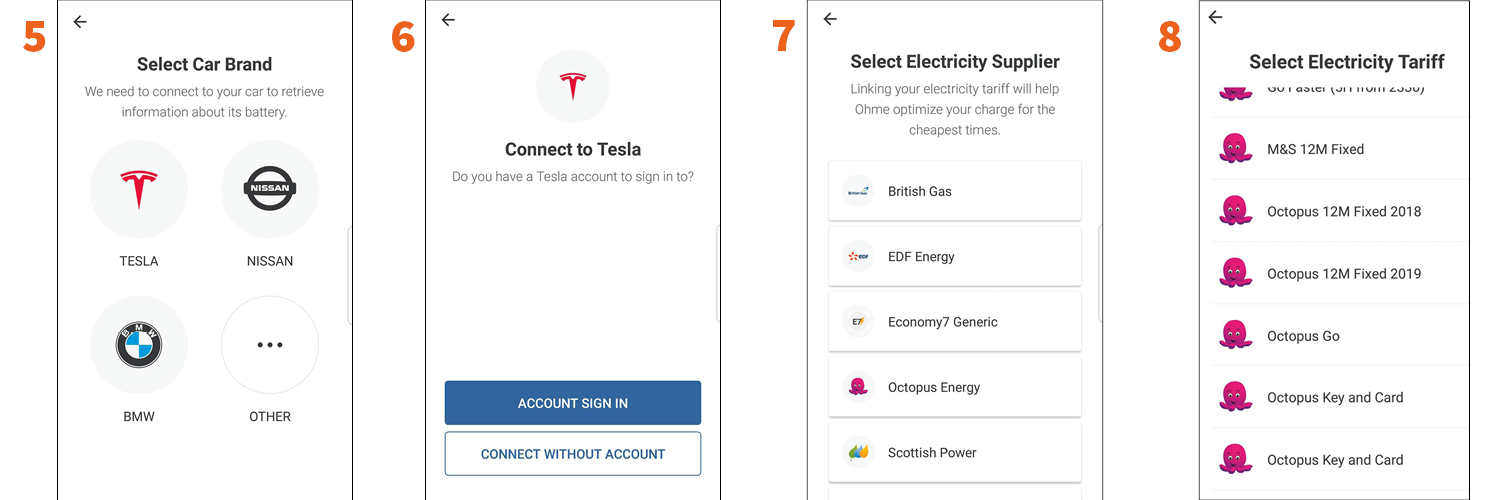
Task: Select Scottish Power supplier
Action: [955, 452]
